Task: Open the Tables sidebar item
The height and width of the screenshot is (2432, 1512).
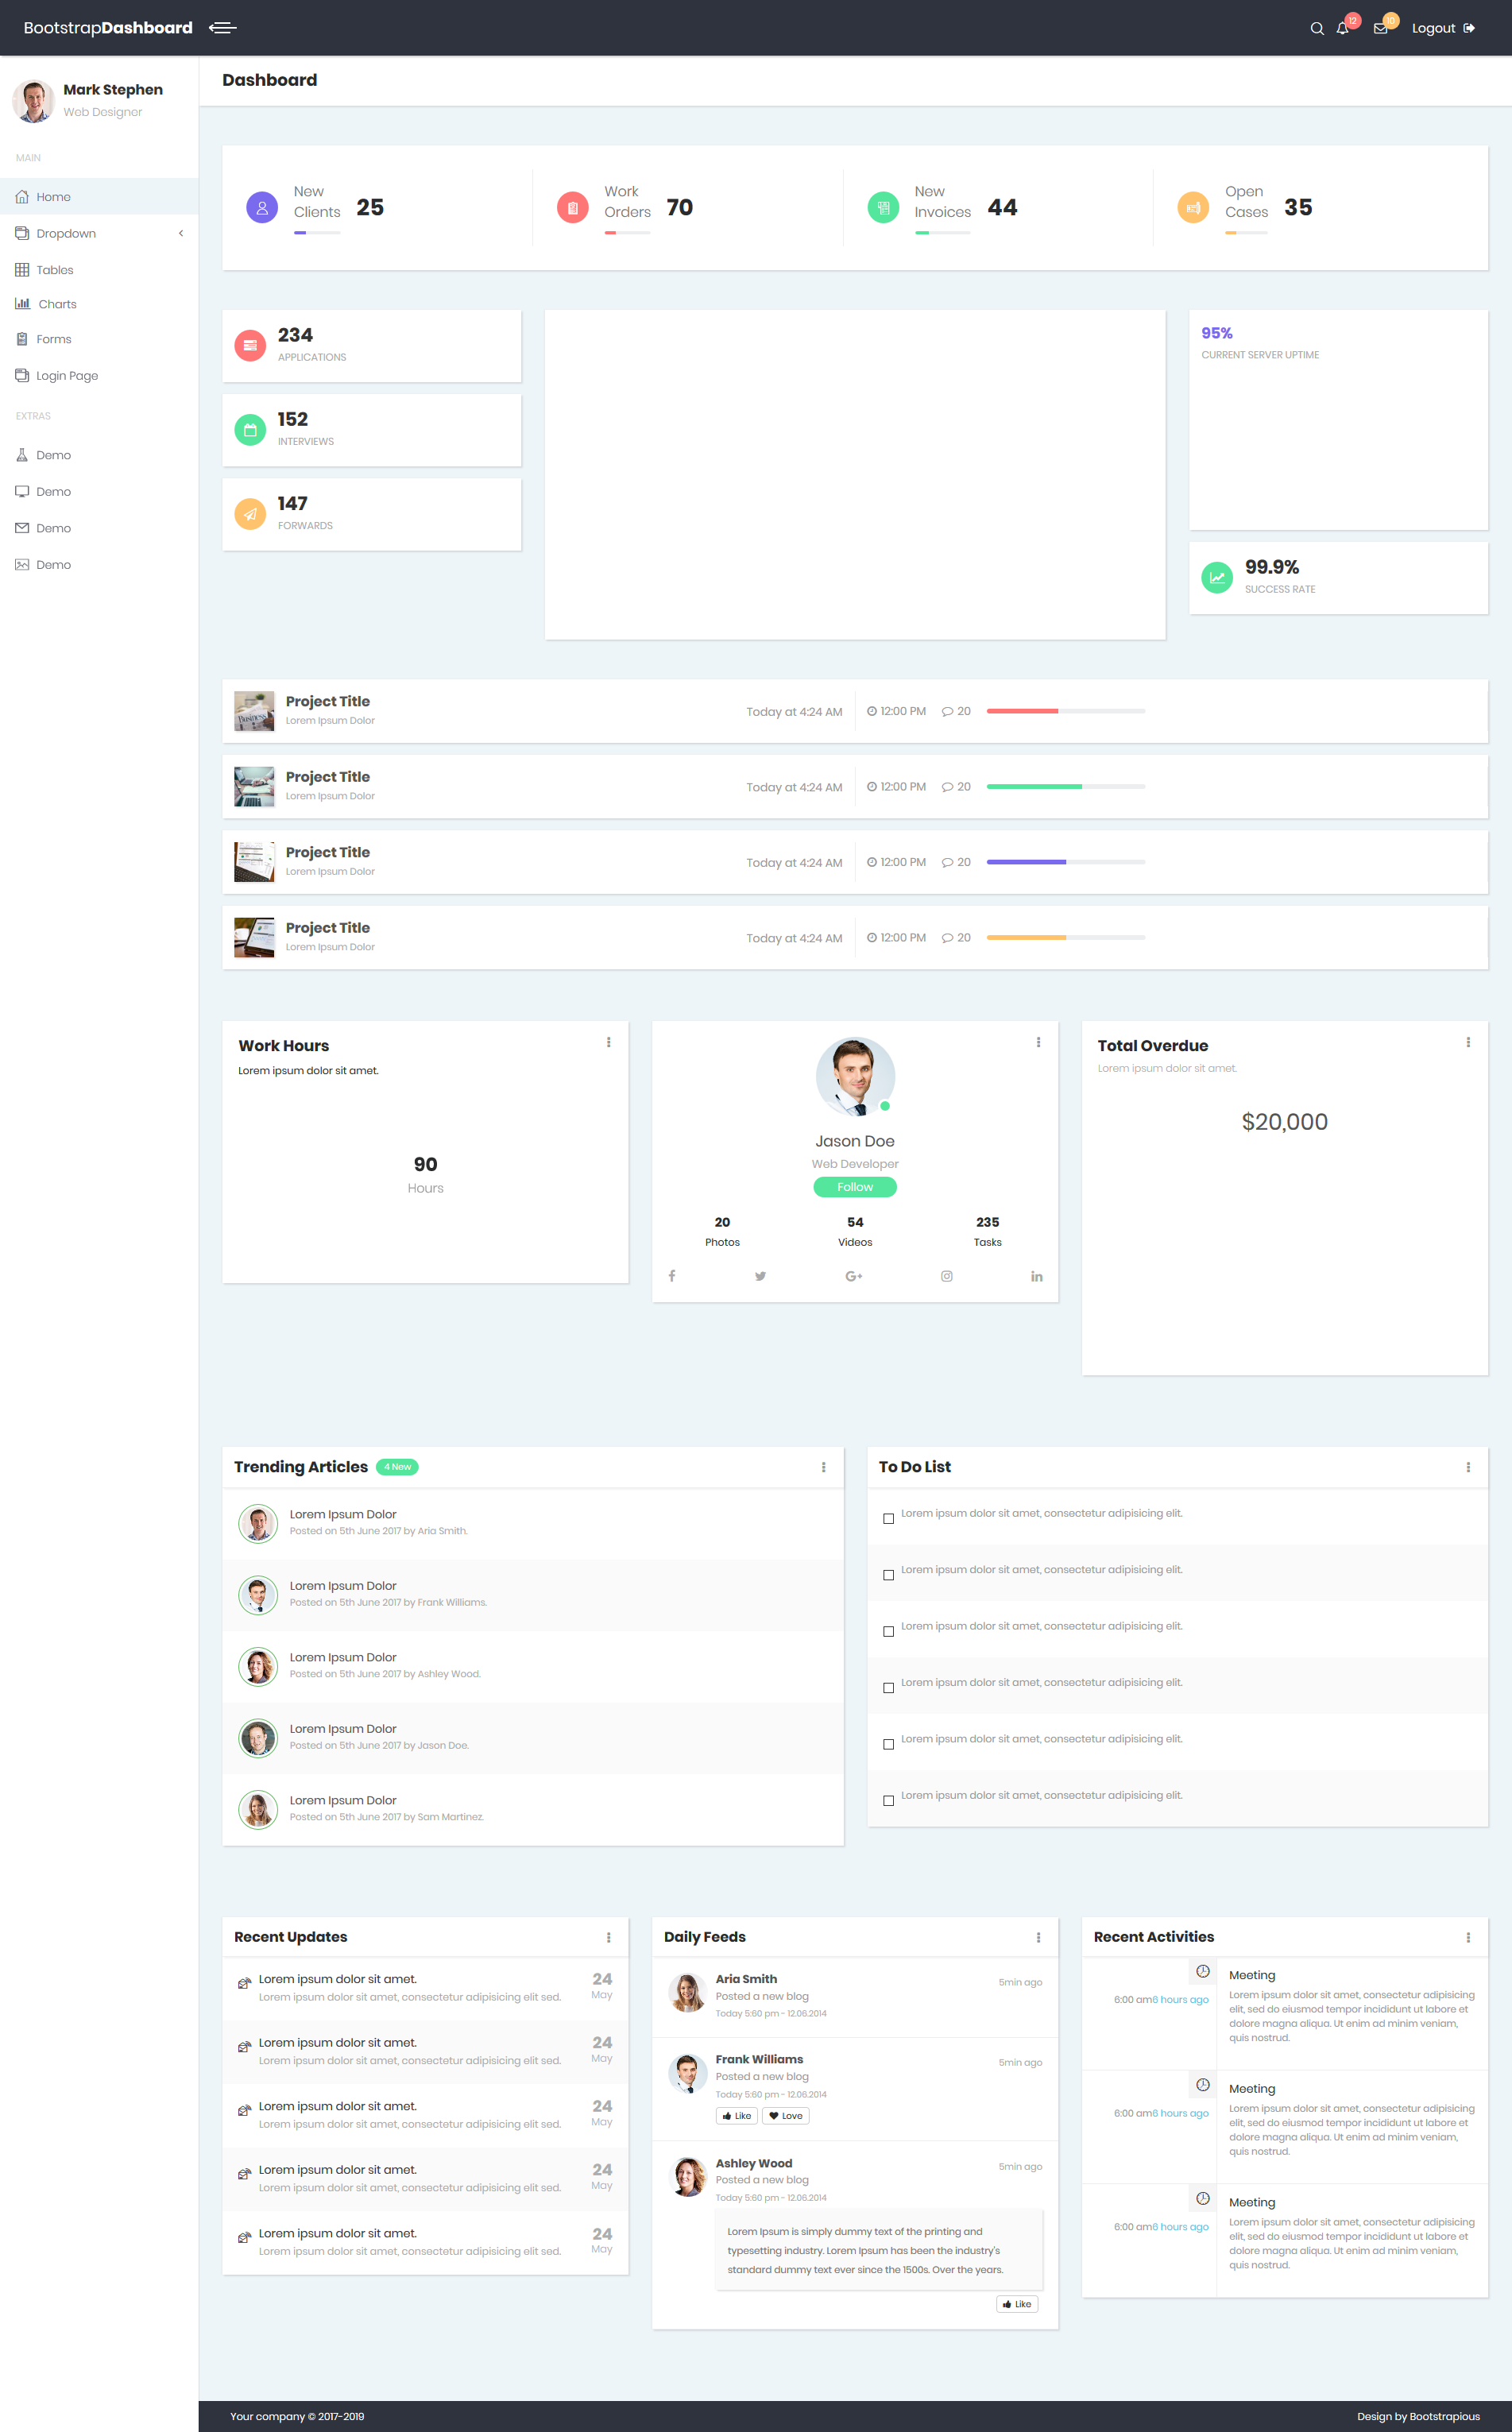Action: [x=54, y=270]
